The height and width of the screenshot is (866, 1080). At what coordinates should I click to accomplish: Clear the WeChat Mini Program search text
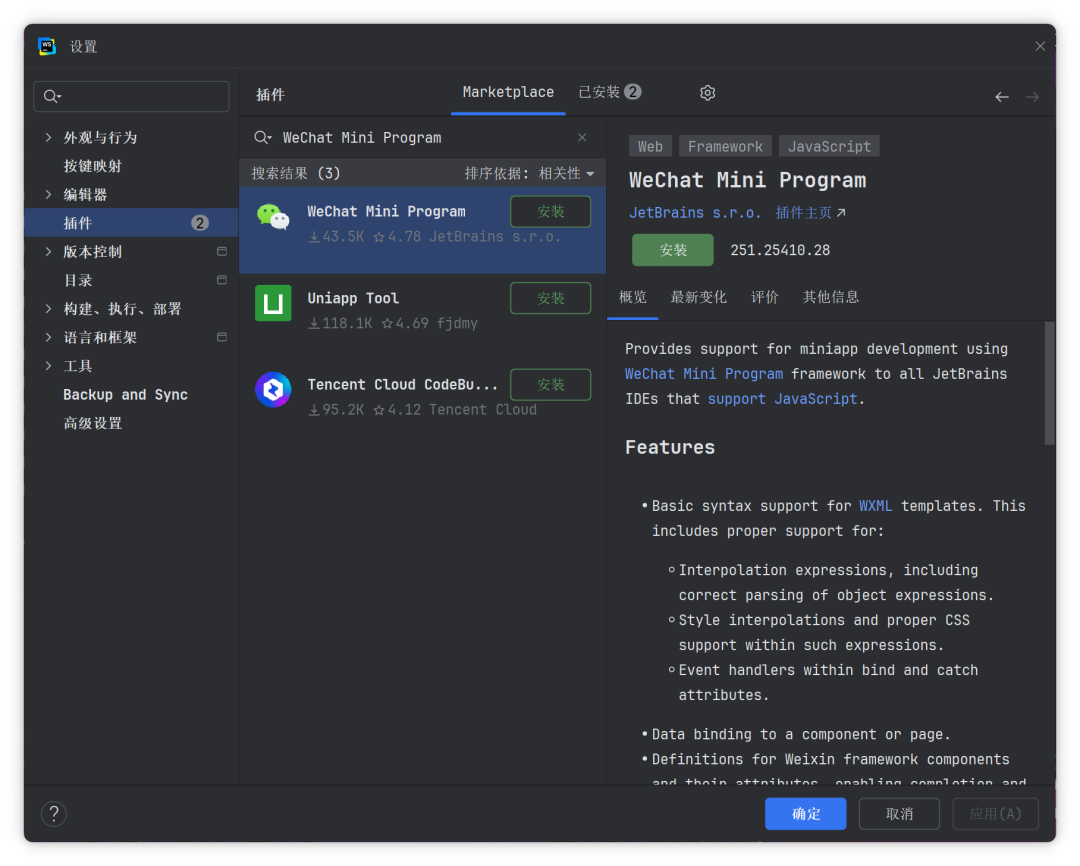tap(582, 137)
